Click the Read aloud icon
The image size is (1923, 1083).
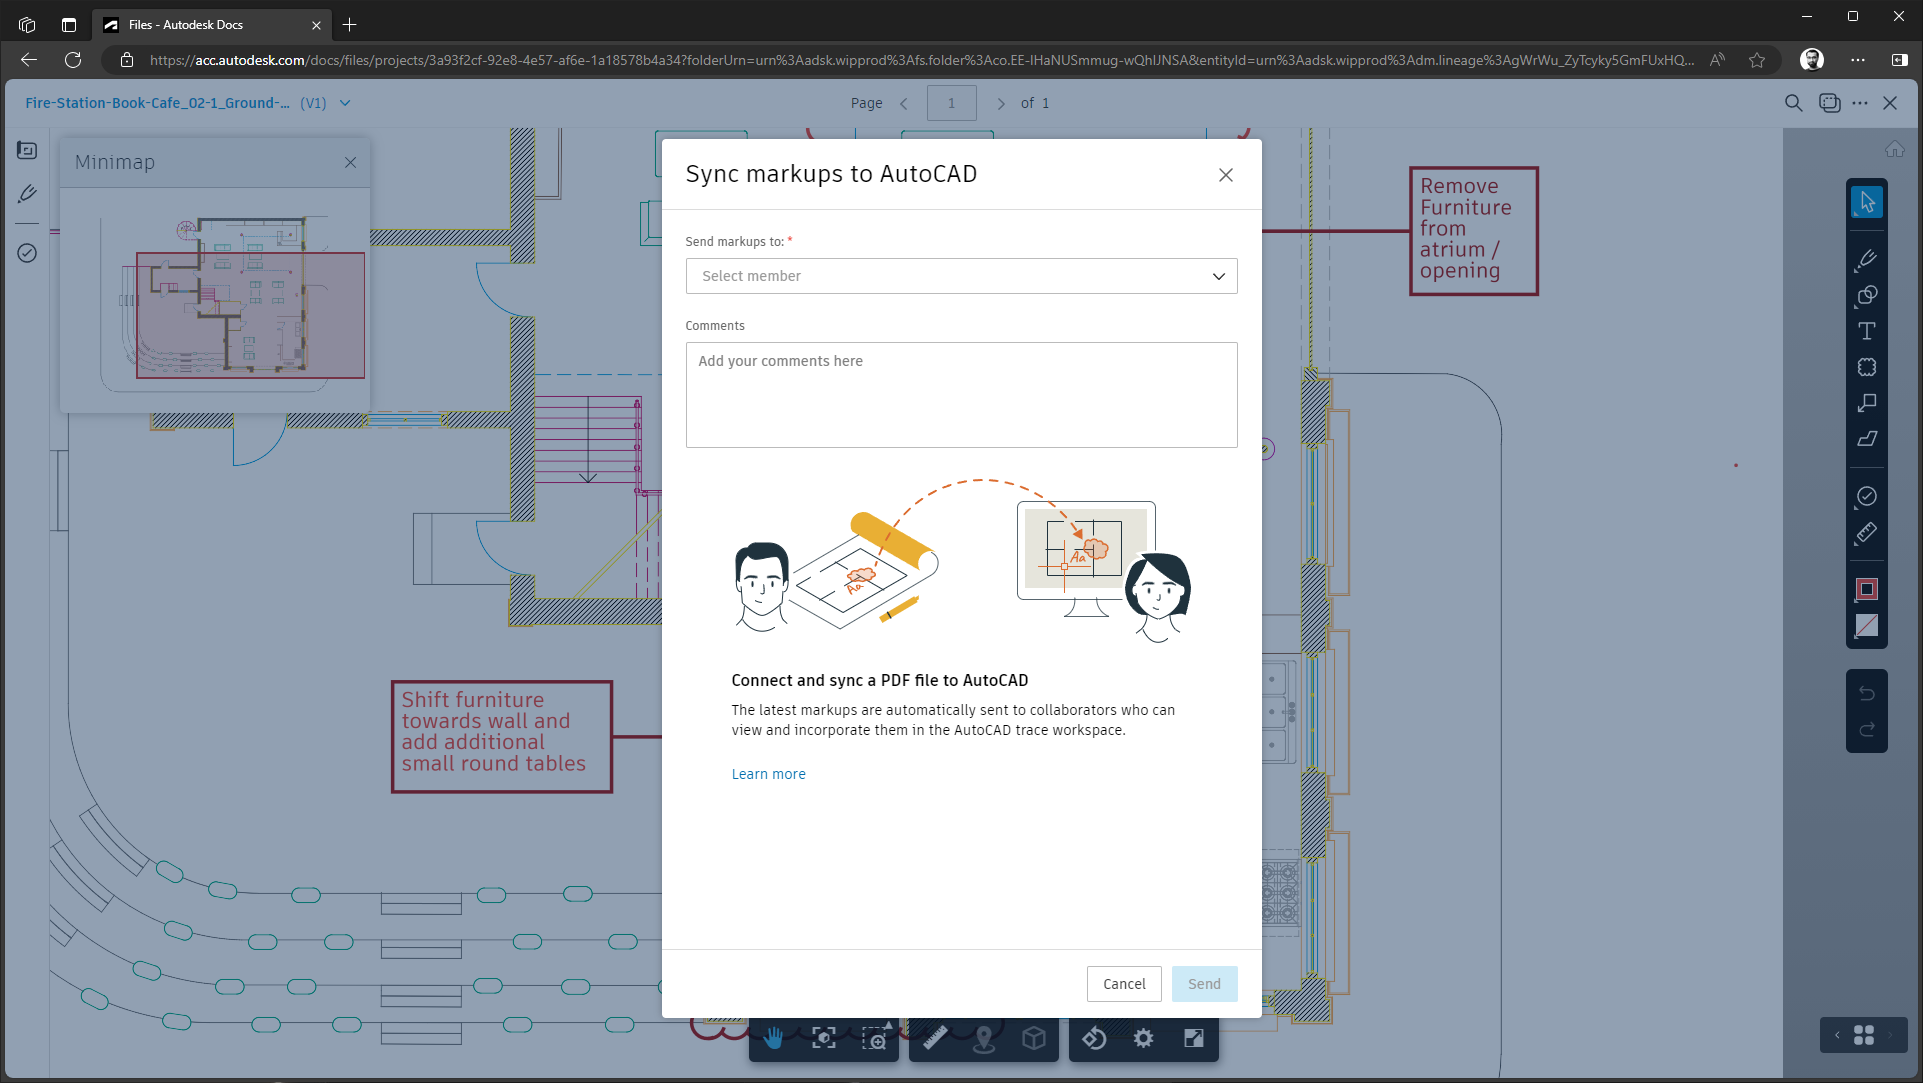[x=1716, y=60]
